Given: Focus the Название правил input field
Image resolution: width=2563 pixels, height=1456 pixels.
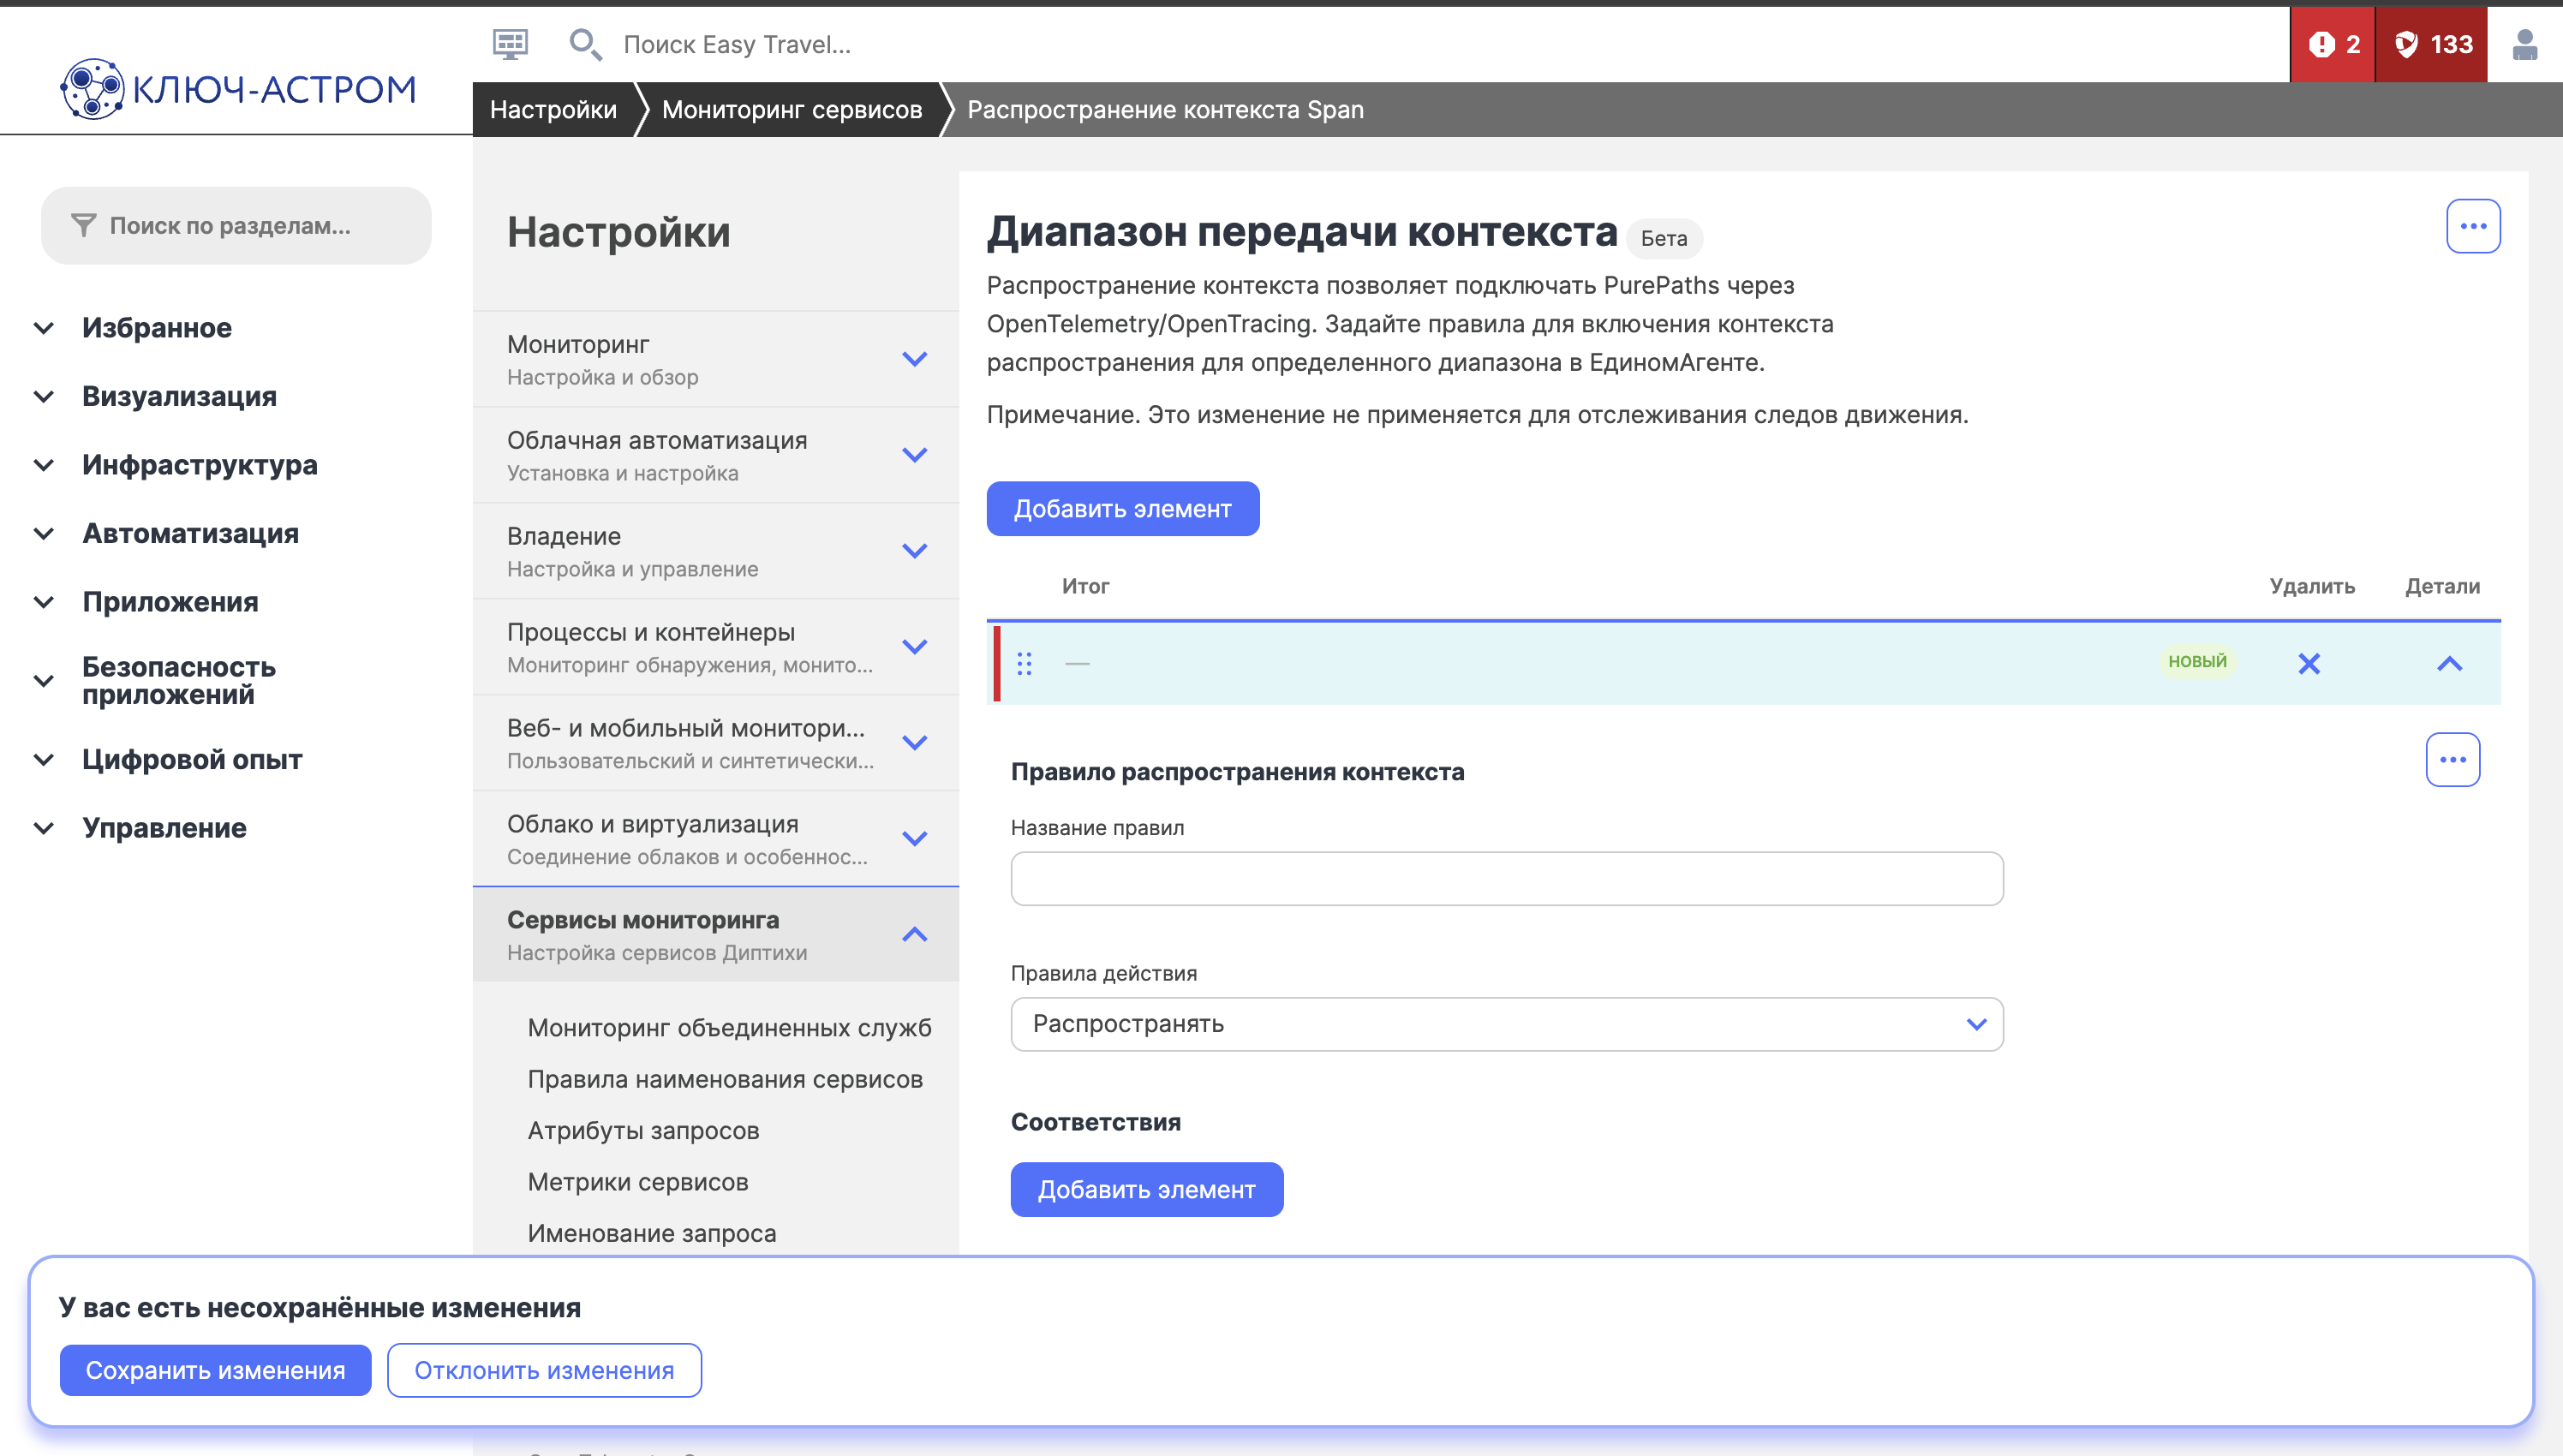Looking at the screenshot, I should pos(1506,879).
